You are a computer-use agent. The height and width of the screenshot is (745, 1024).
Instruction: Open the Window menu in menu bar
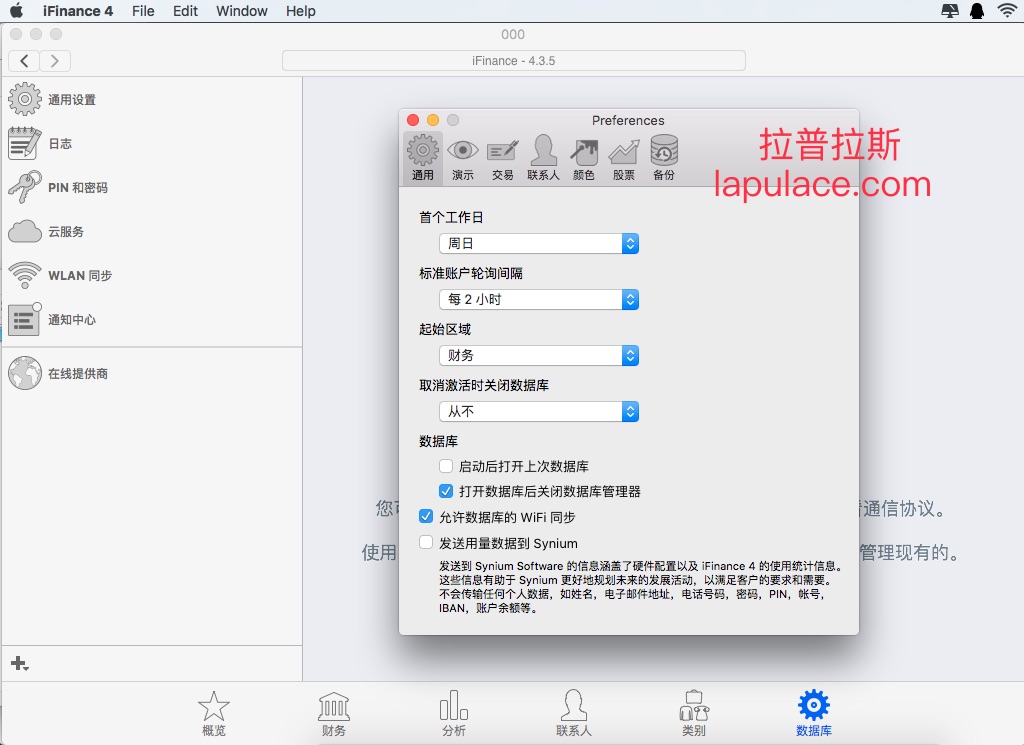click(x=242, y=11)
